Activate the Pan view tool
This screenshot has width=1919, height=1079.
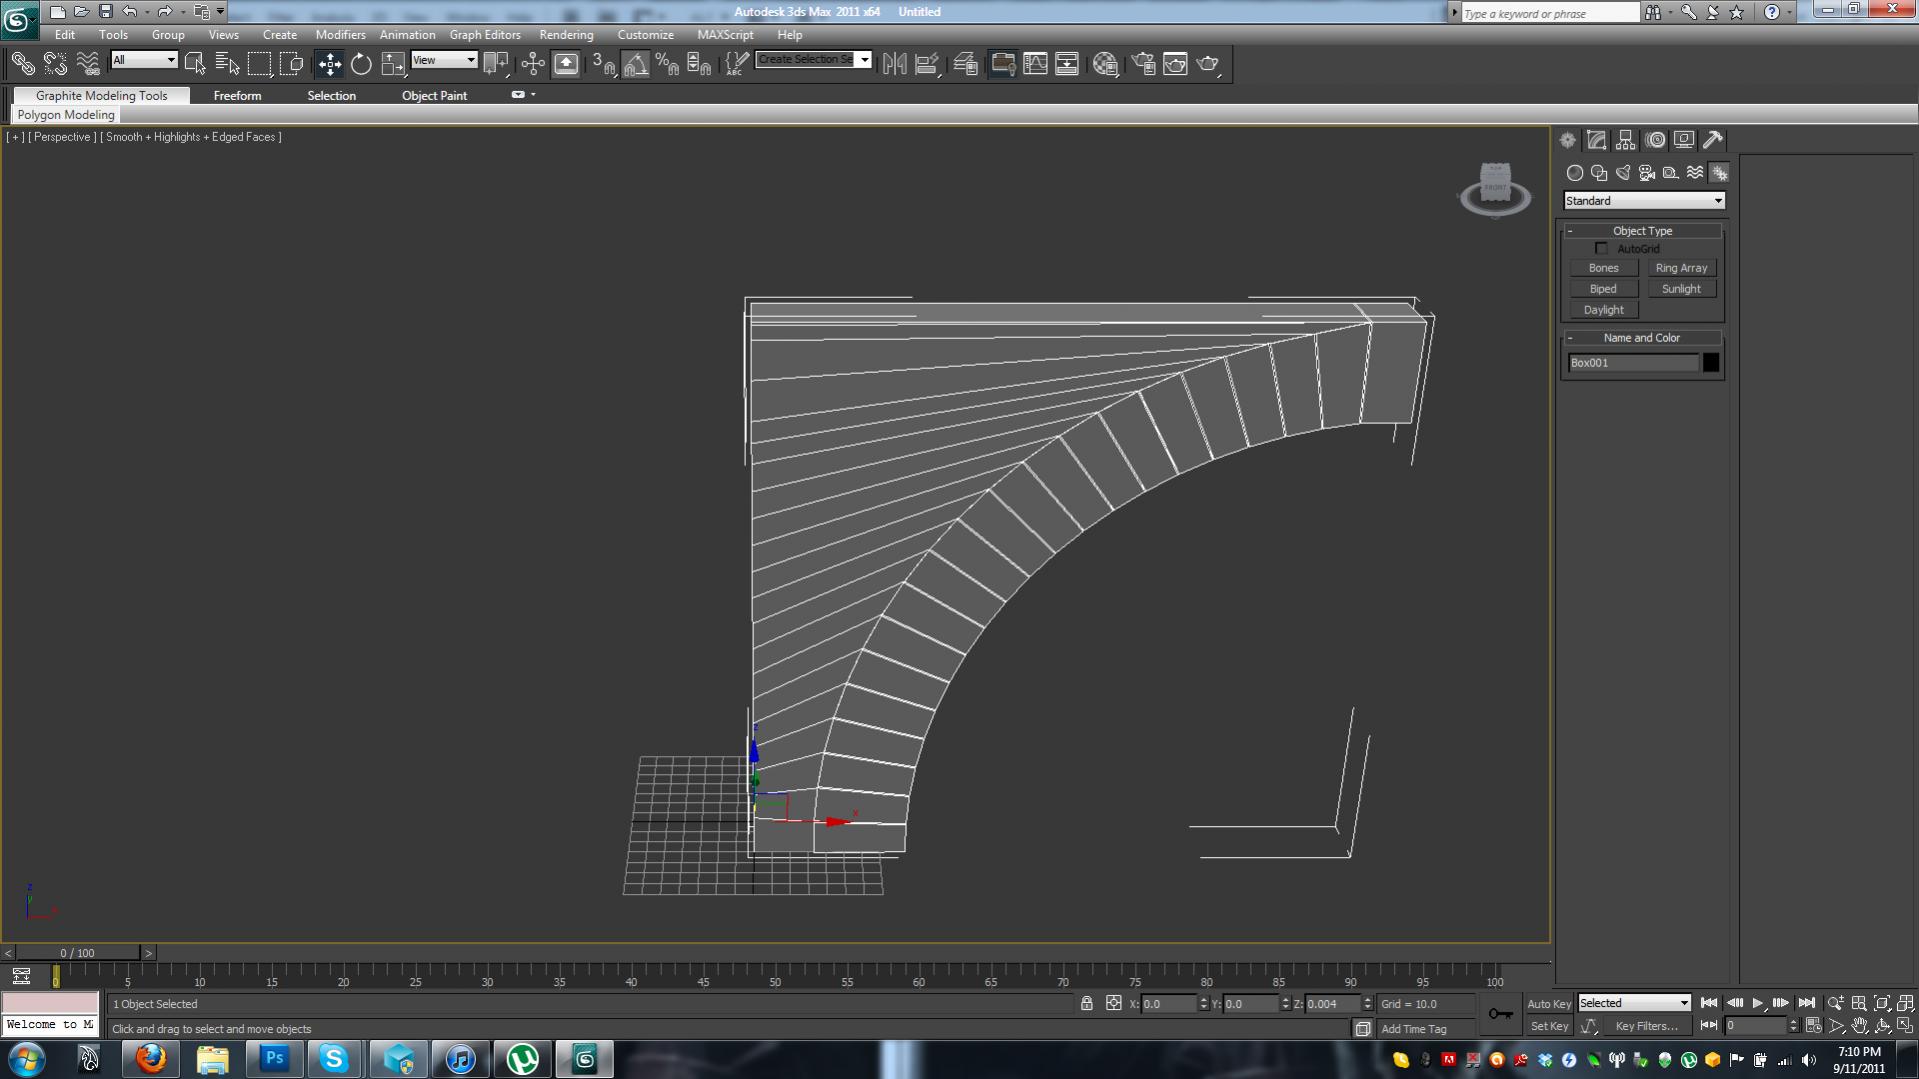pyautogui.click(x=1859, y=1025)
